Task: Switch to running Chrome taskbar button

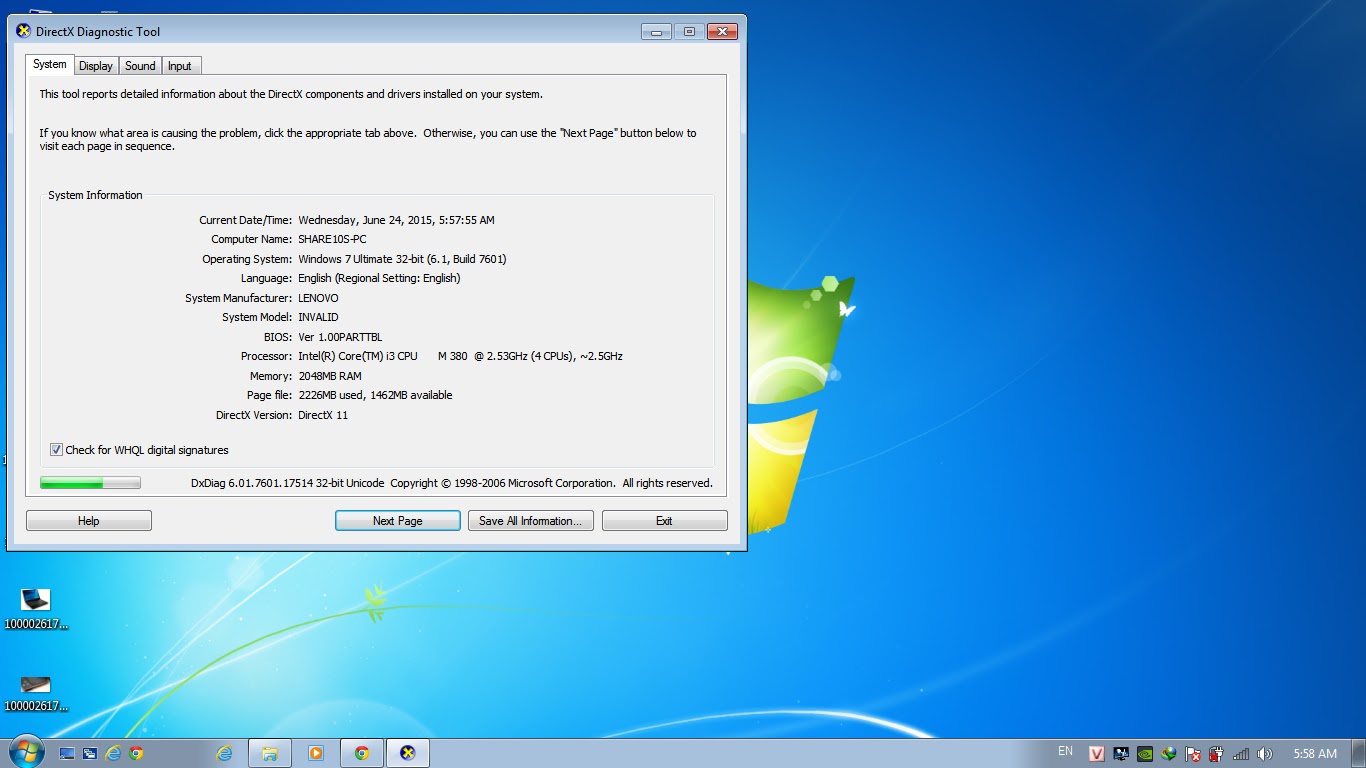Action: (x=362, y=753)
